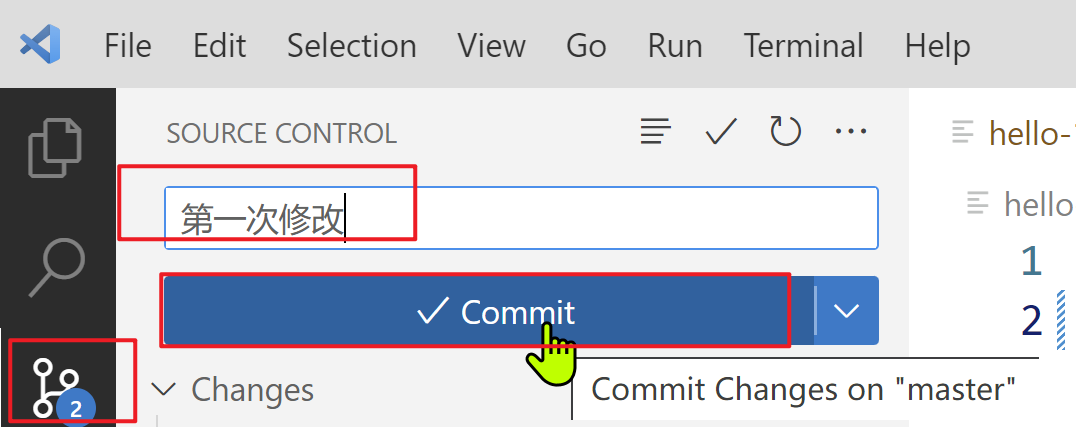Open Source Control branch icon

56,388
